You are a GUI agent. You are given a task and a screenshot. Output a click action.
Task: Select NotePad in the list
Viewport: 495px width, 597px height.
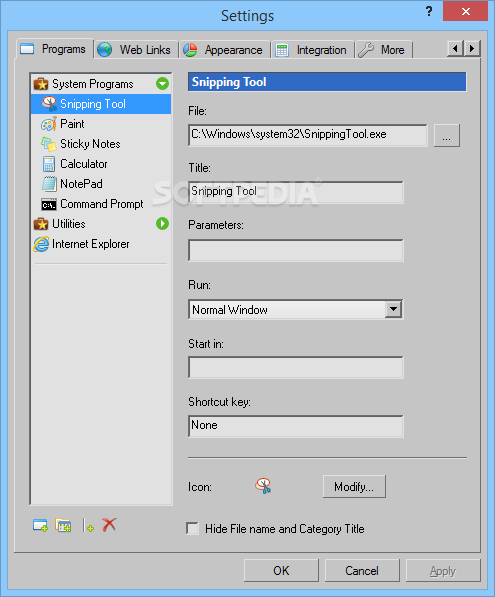click(x=101, y=184)
